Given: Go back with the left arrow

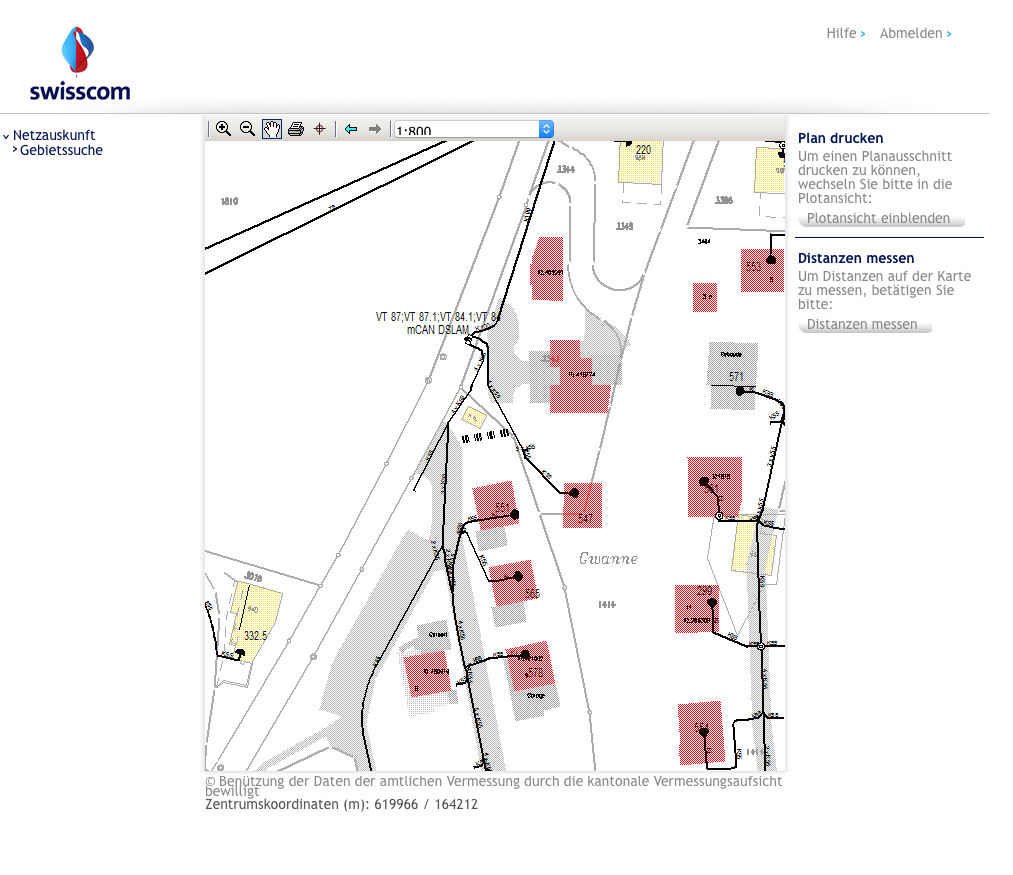Looking at the screenshot, I should [351, 129].
